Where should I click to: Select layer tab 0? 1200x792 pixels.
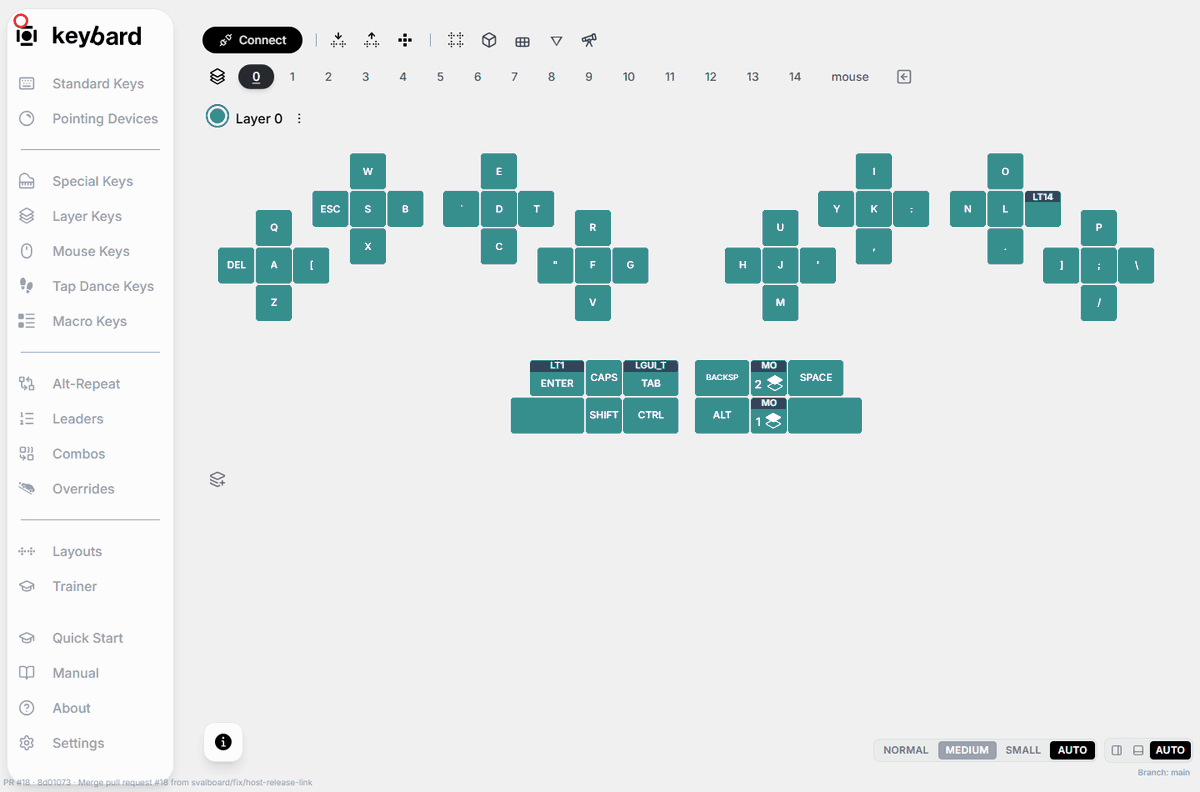pos(256,76)
